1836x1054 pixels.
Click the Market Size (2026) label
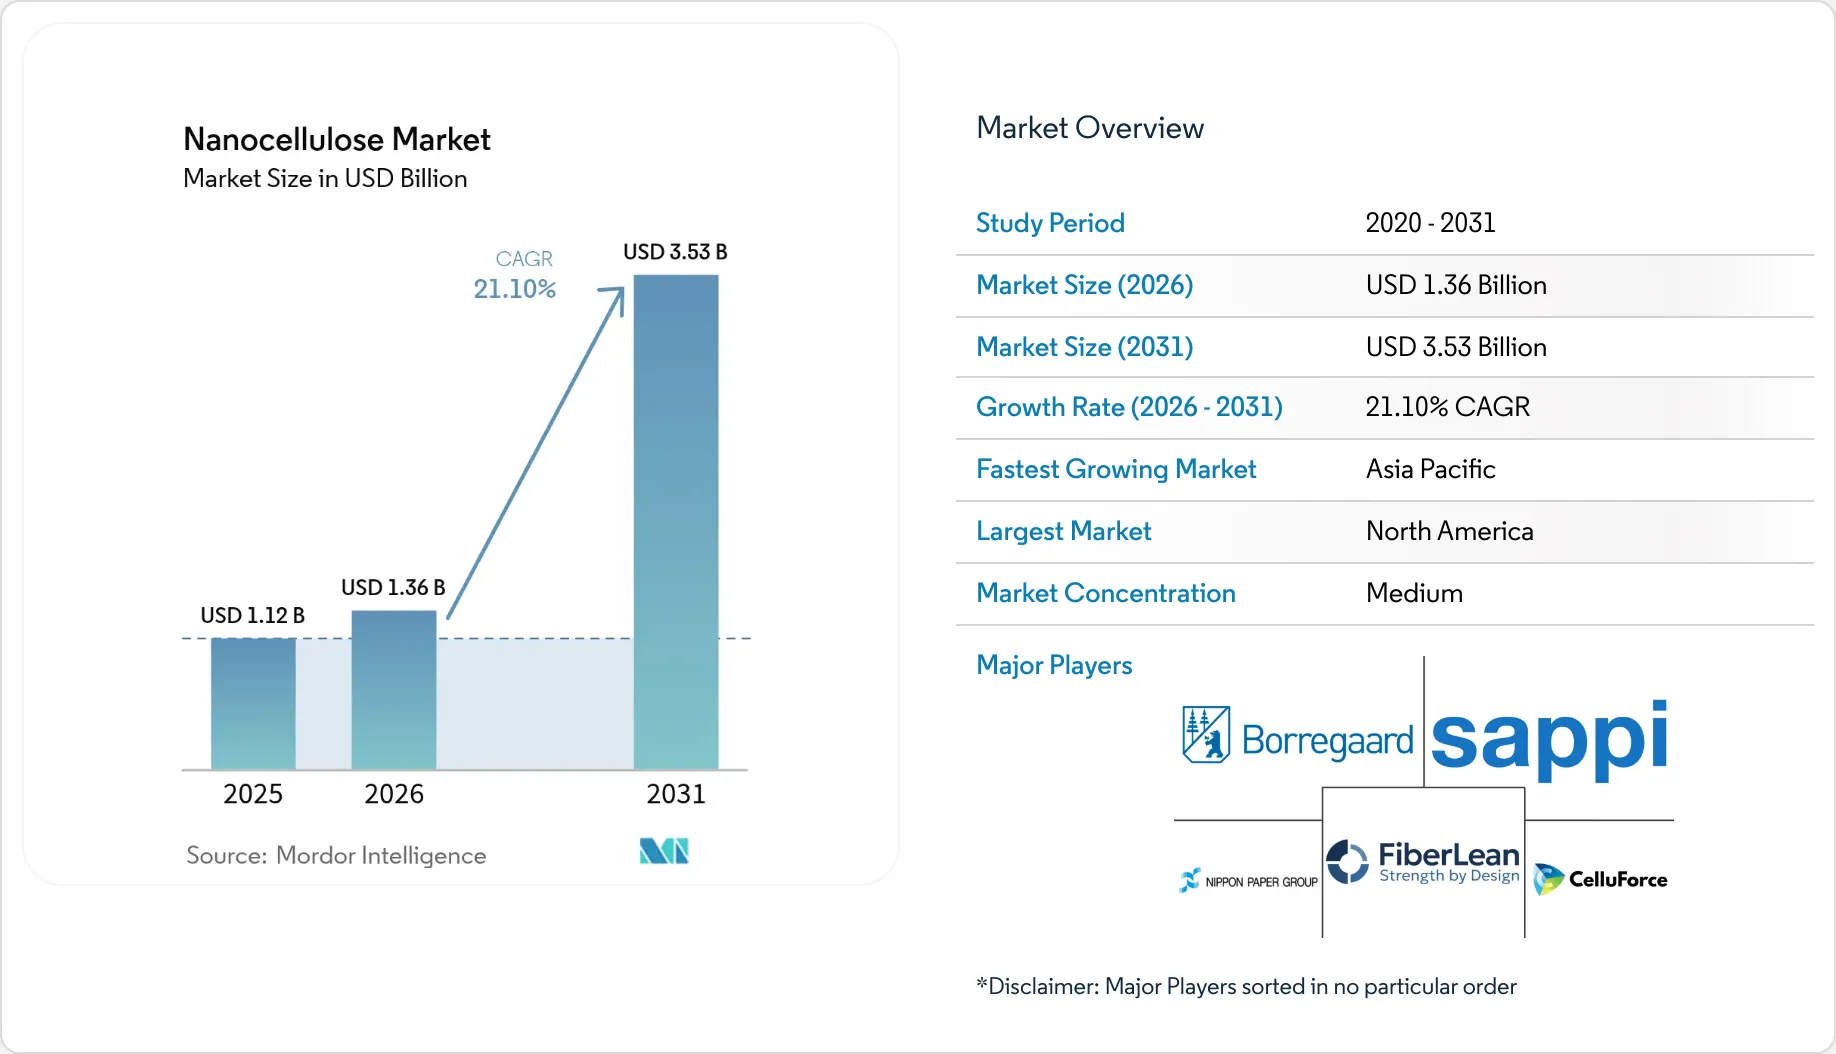[x=1084, y=285]
